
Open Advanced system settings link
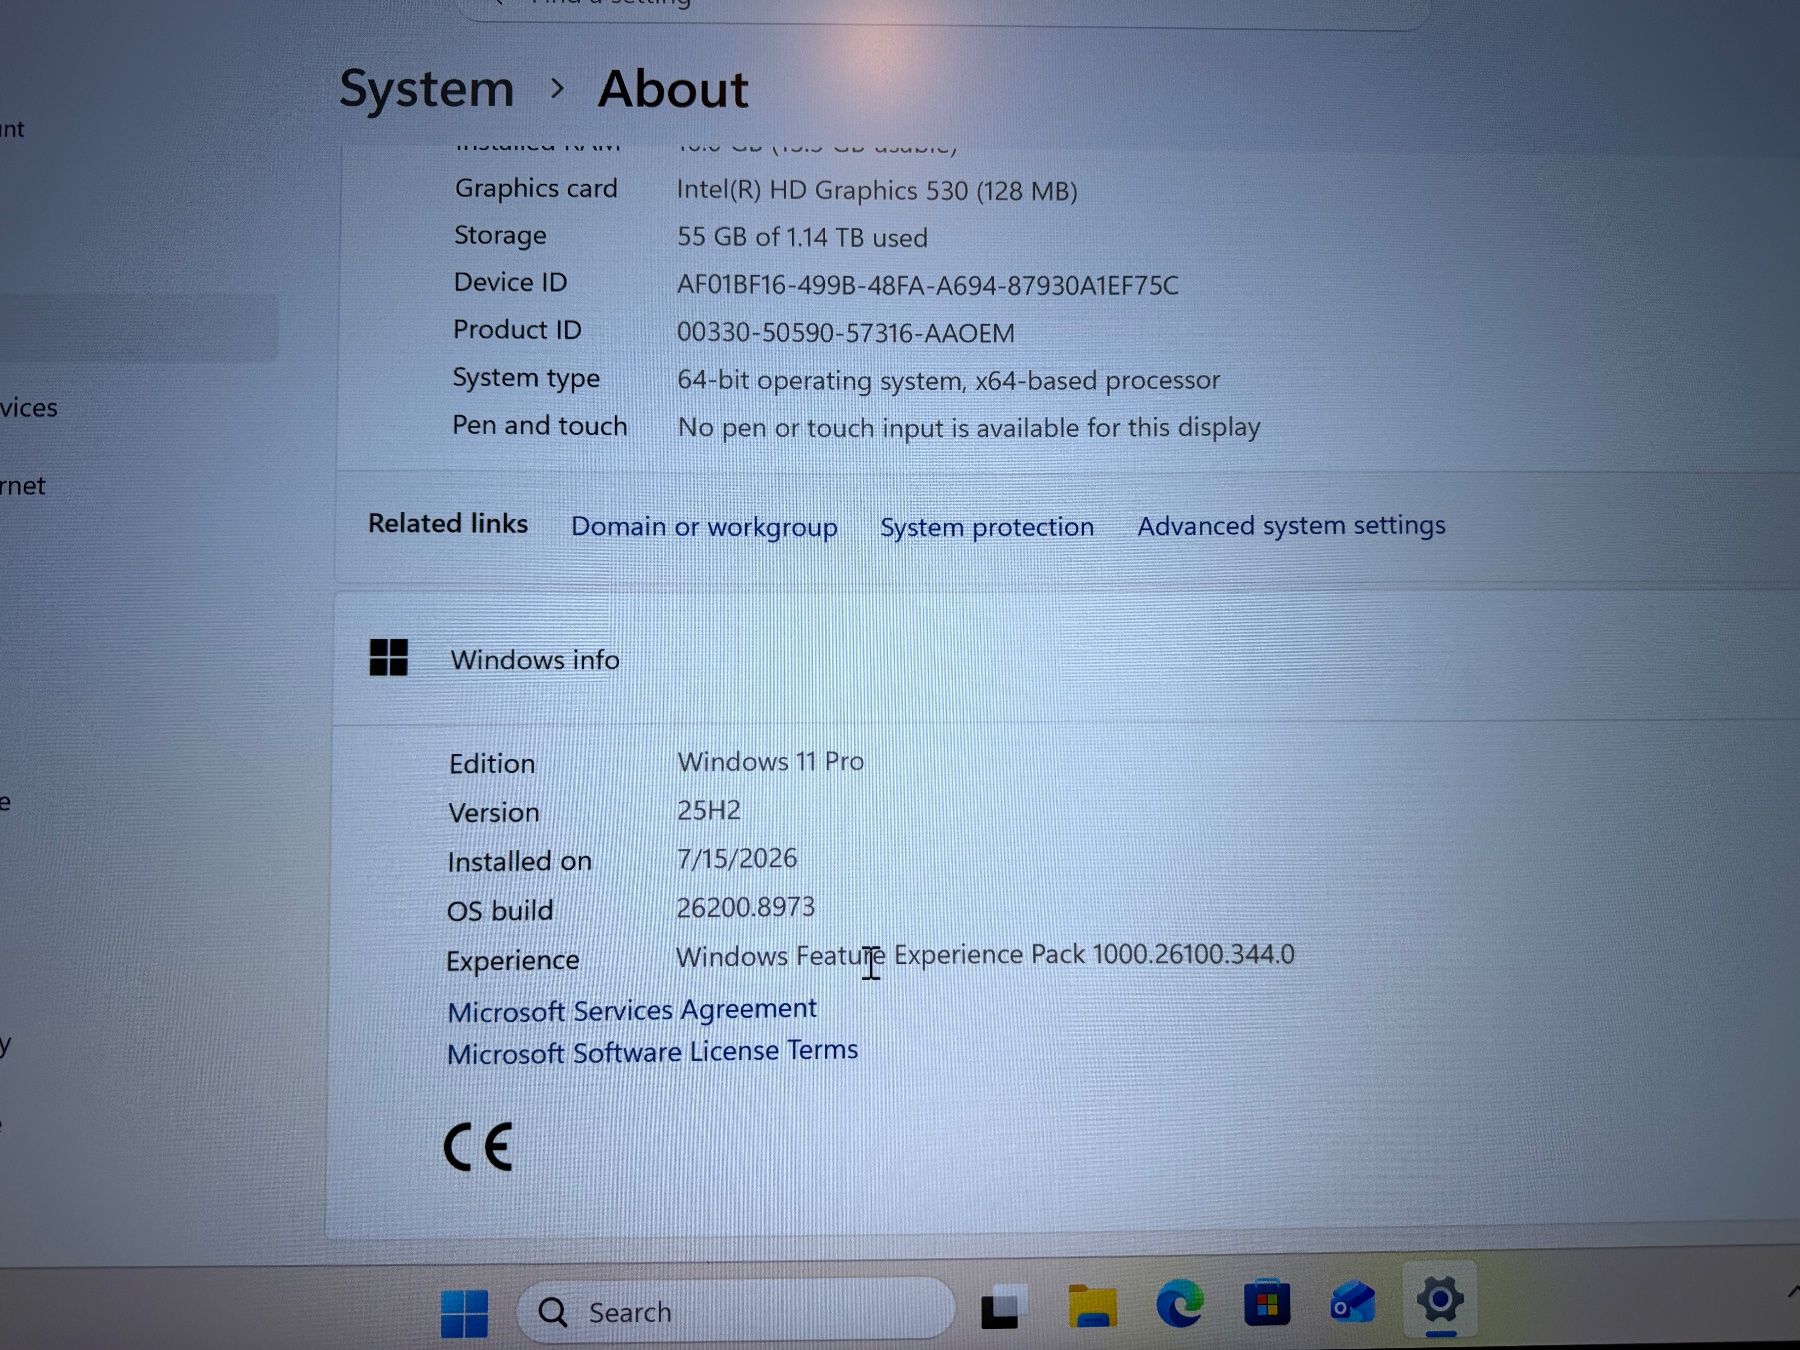point(1291,526)
